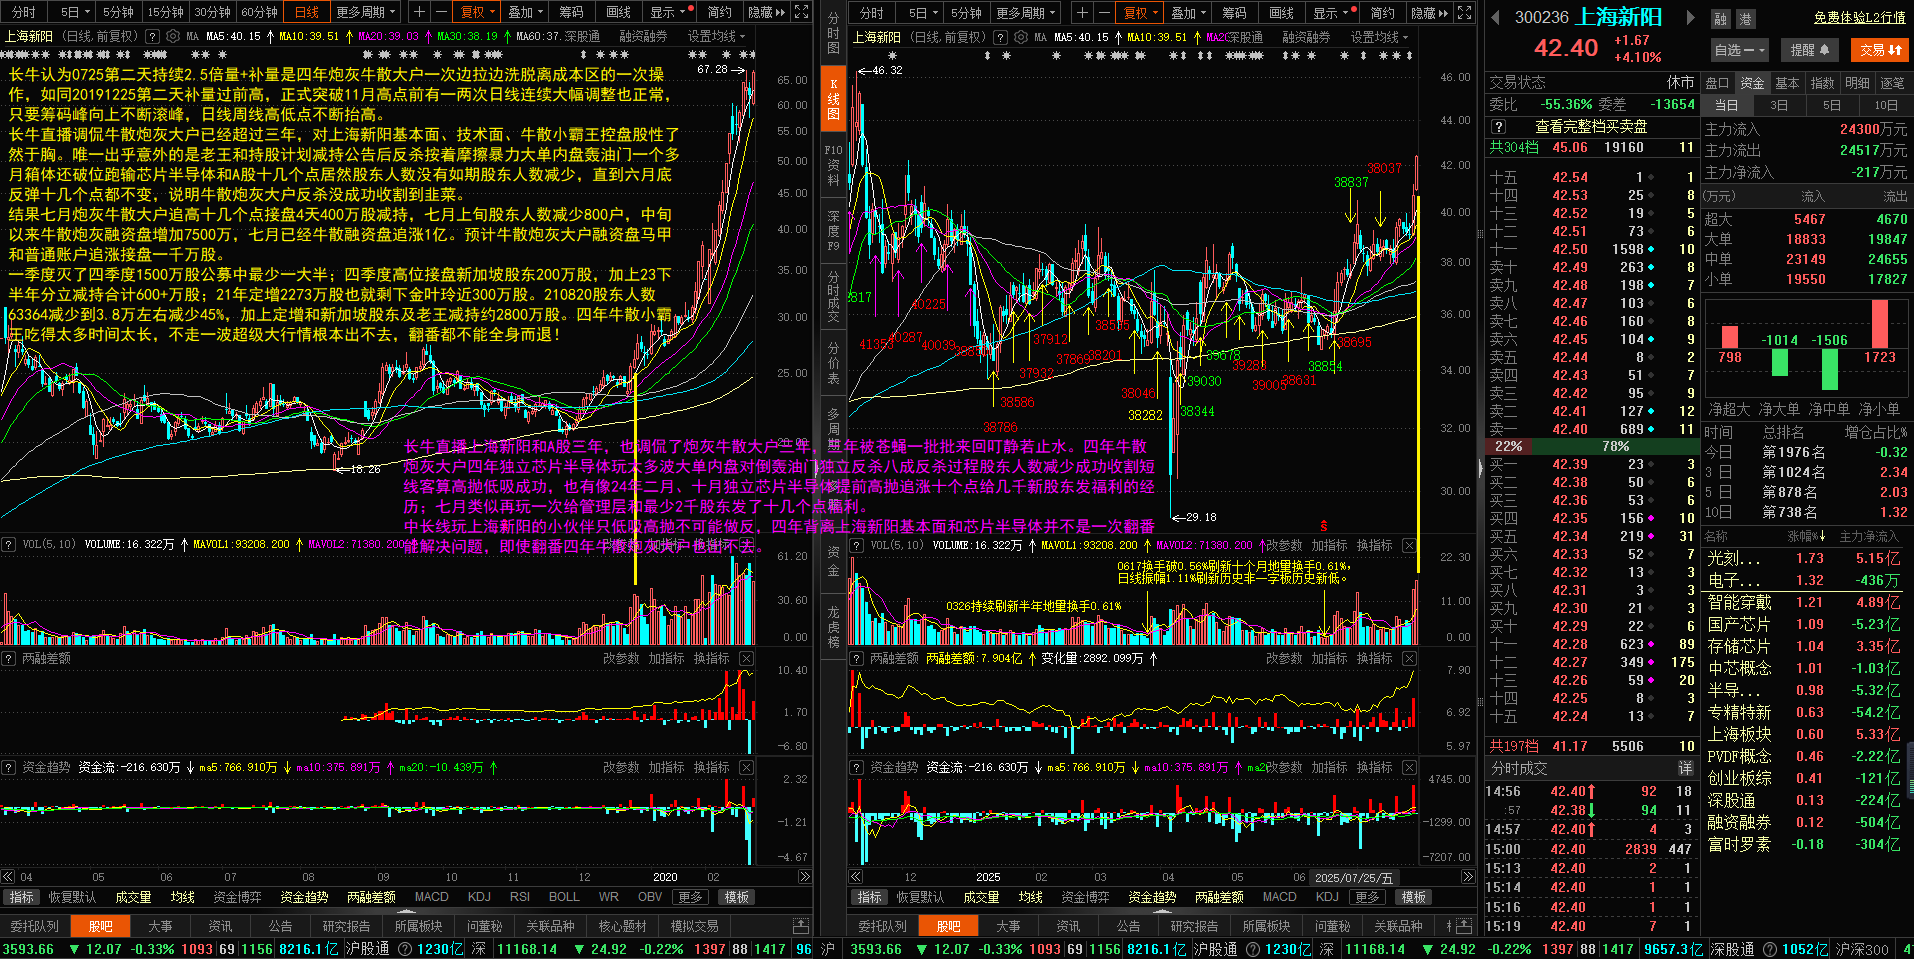
Task: Toggle KDJ indicator on left chart
Action: click(x=479, y=897)
